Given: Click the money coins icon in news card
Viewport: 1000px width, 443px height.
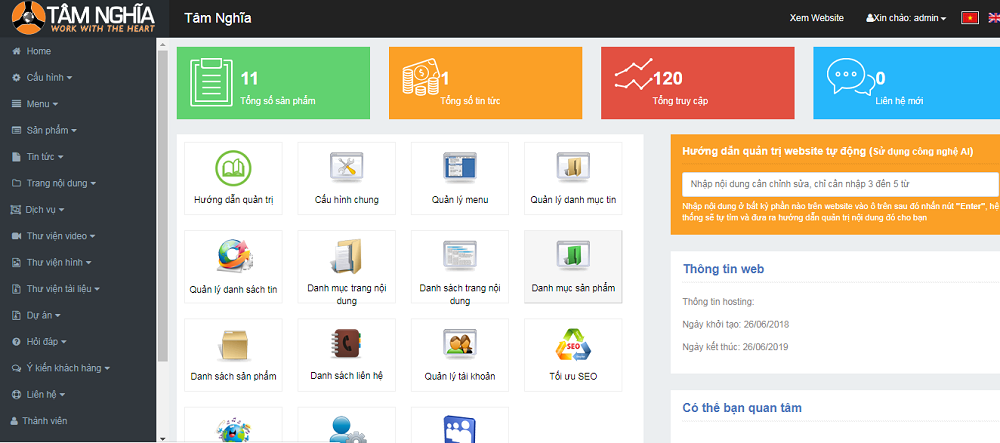Looking at the screenshot, I should (x=422, y=76).
